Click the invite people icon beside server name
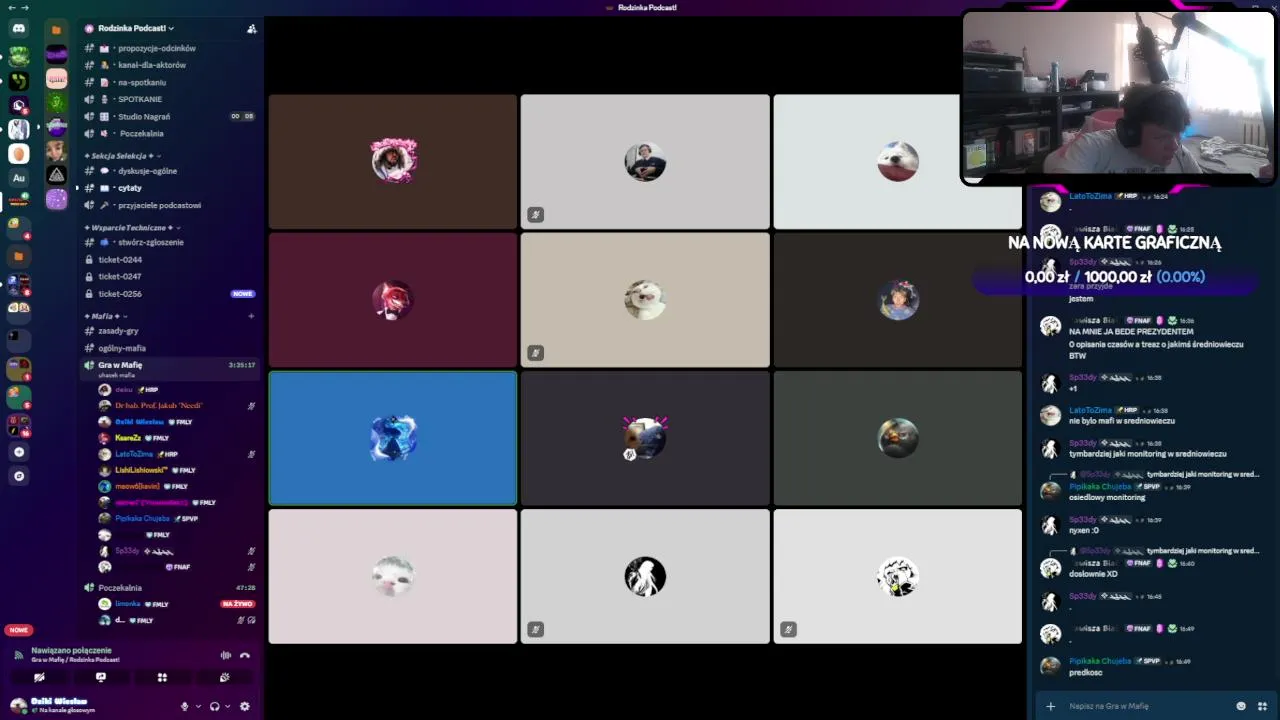This screenshot has width=1280, height=720. (251, 28)
